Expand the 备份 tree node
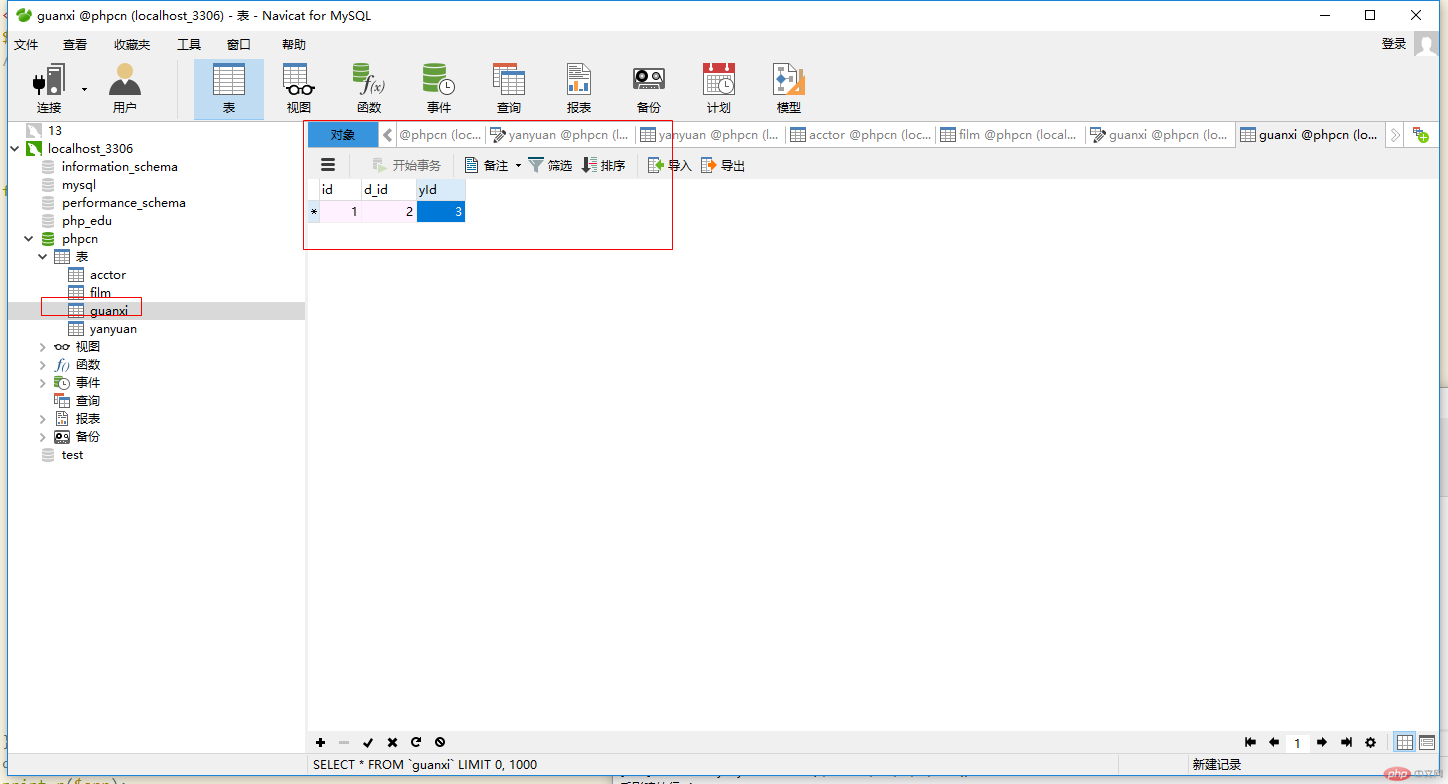The height and width of the screenshot is (784, 1448). pos(43,437)
